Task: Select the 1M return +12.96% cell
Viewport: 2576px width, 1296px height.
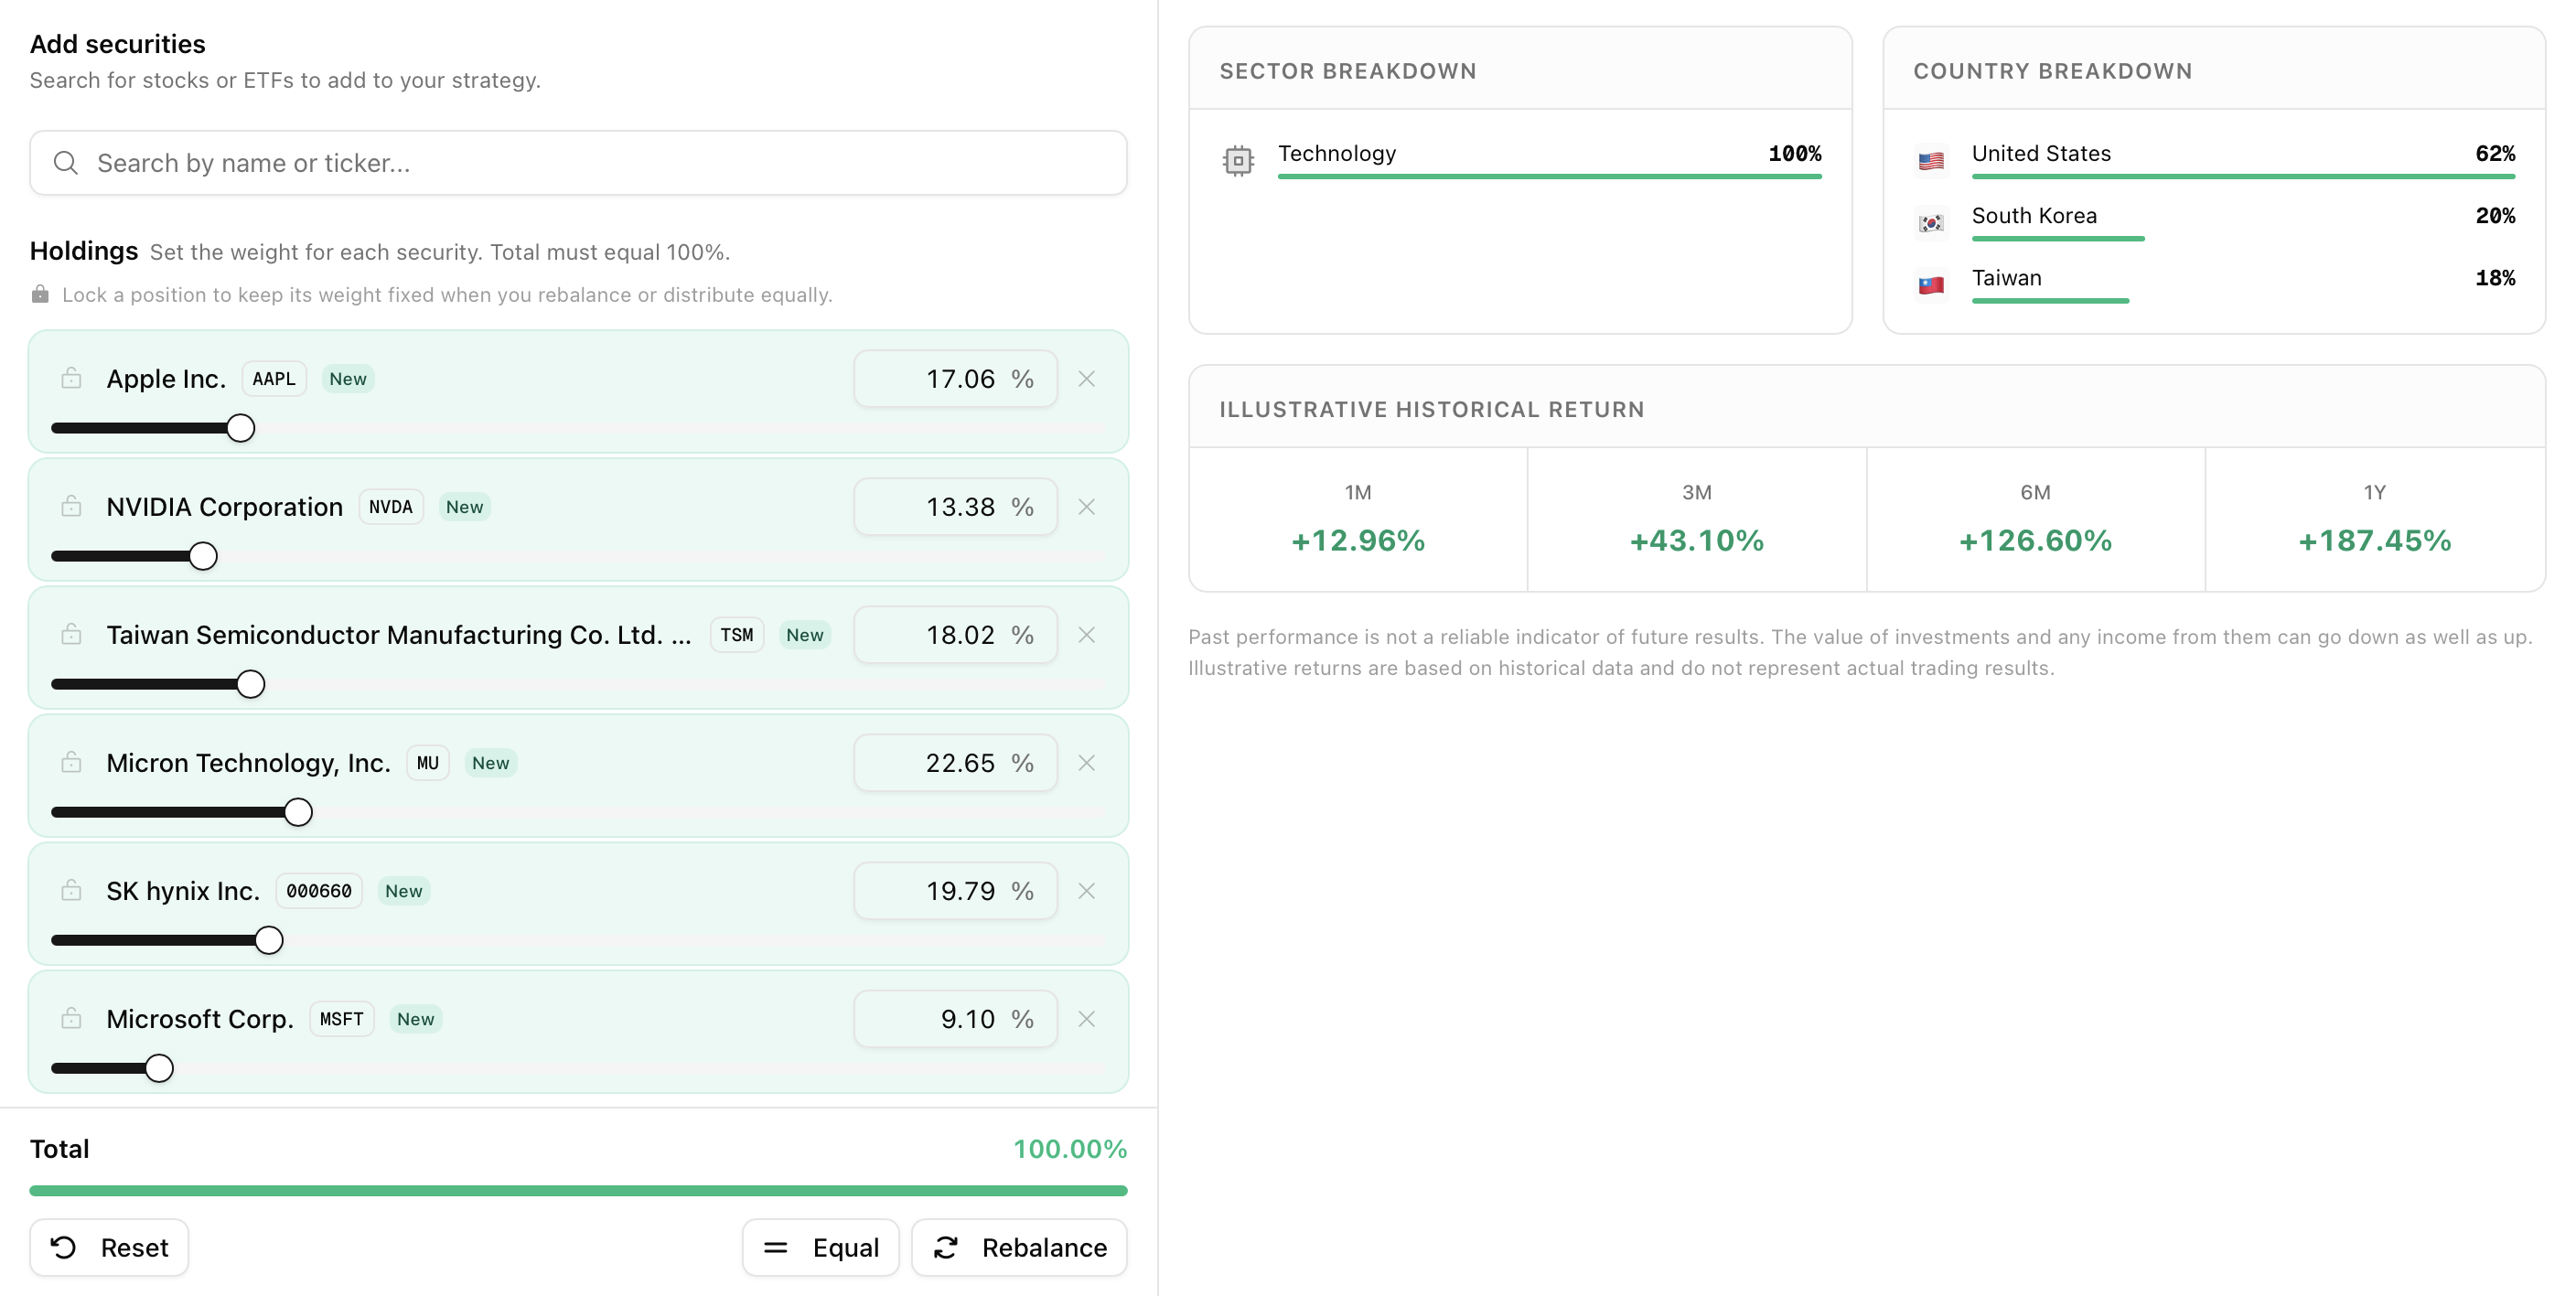Action: point(1358,520)
